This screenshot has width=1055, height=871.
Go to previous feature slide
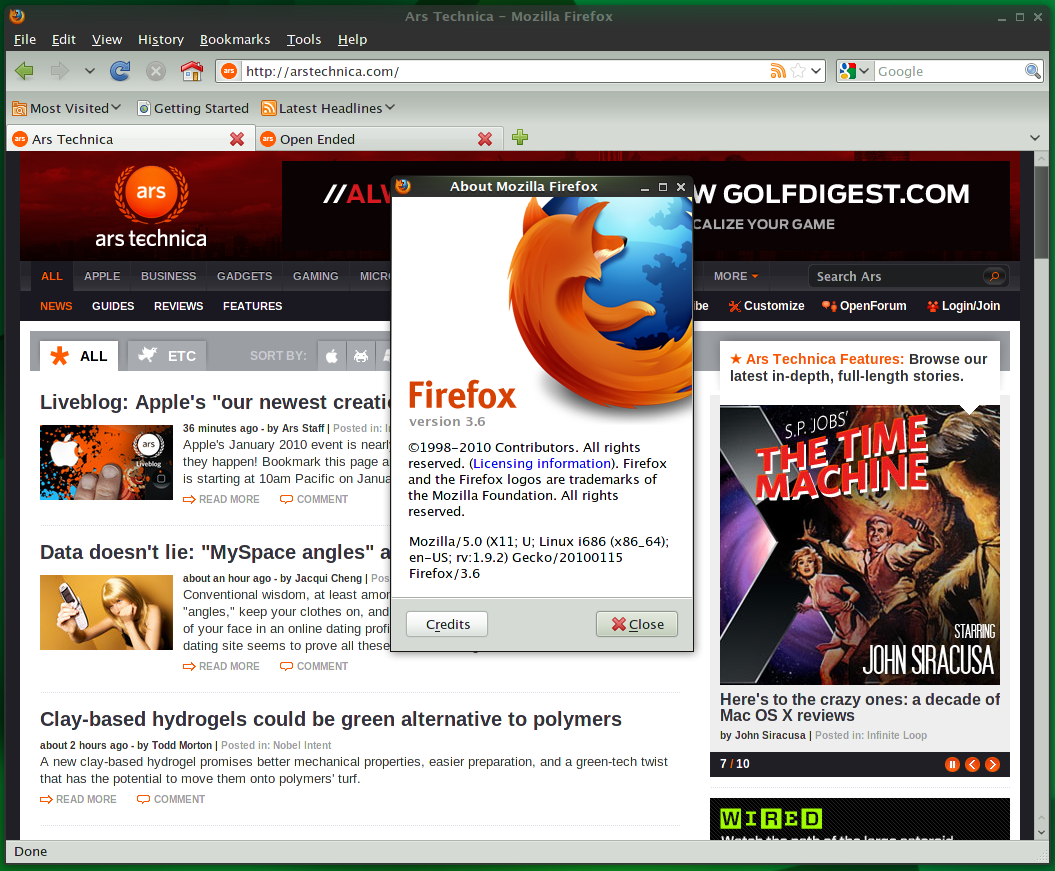pos(972,764)
